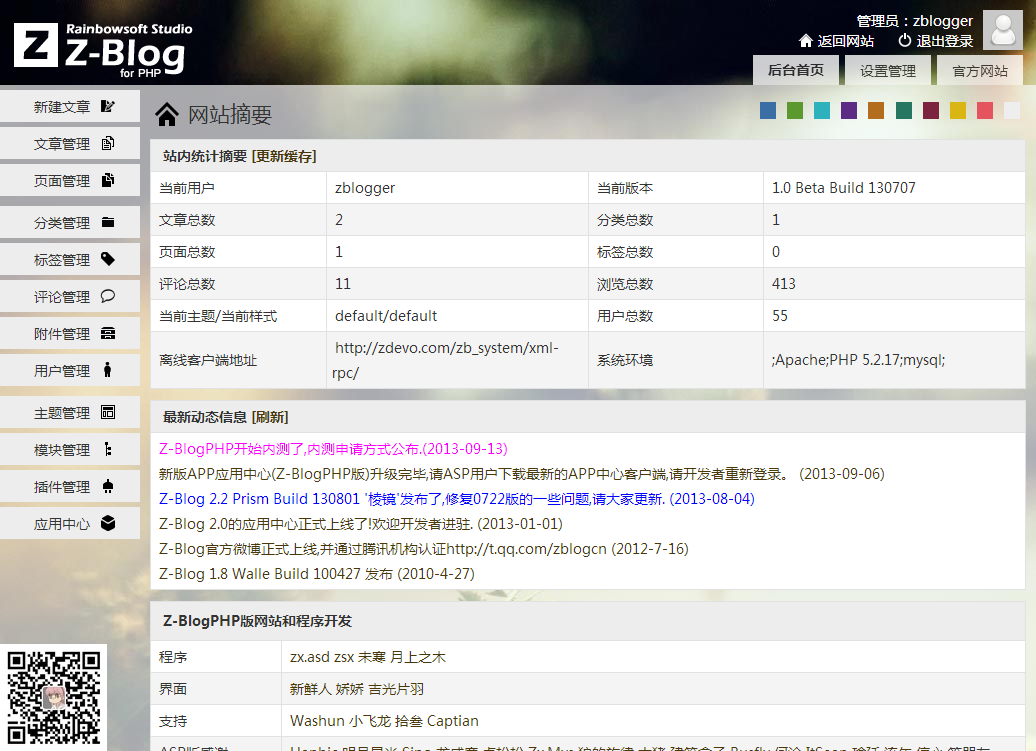
Task: Select the plug icon next to 插件管理
Action: (x=110, y=486)
